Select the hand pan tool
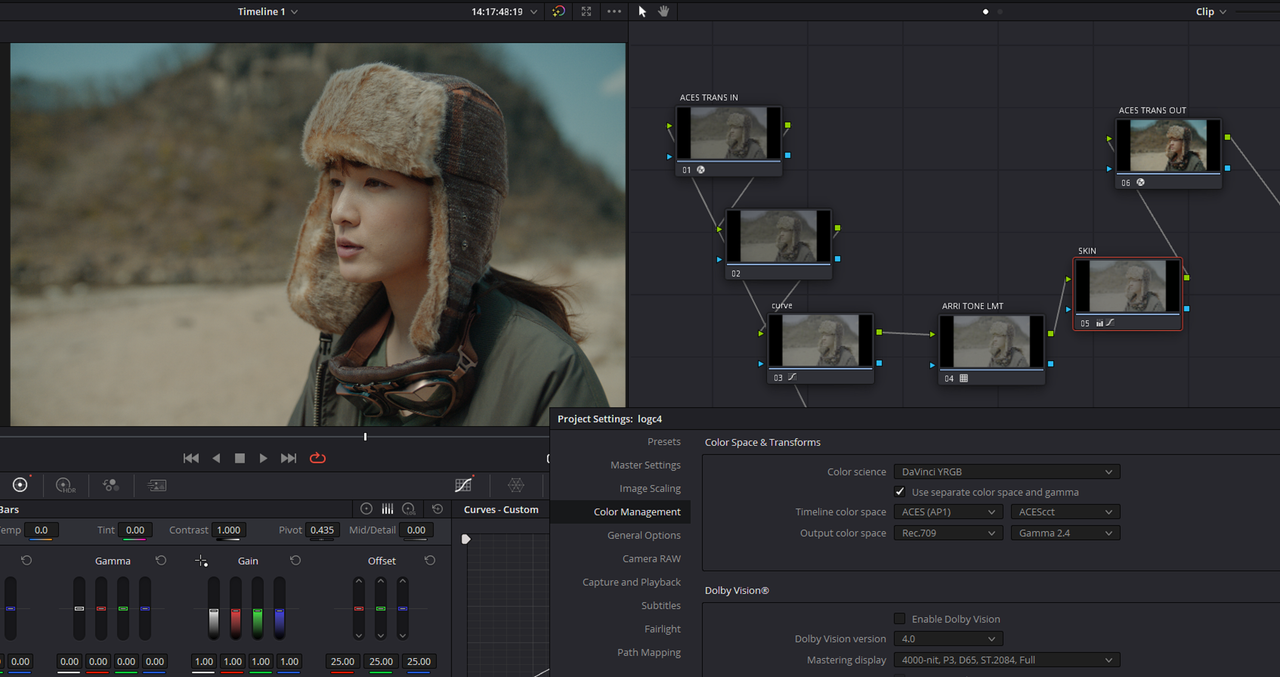The height and width of the screenshot is (677, 1280). tap(664, 11)
